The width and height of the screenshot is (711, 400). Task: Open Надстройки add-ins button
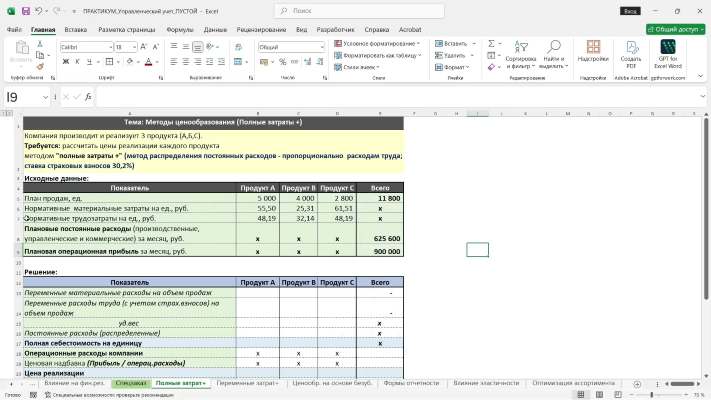[593, 51]
